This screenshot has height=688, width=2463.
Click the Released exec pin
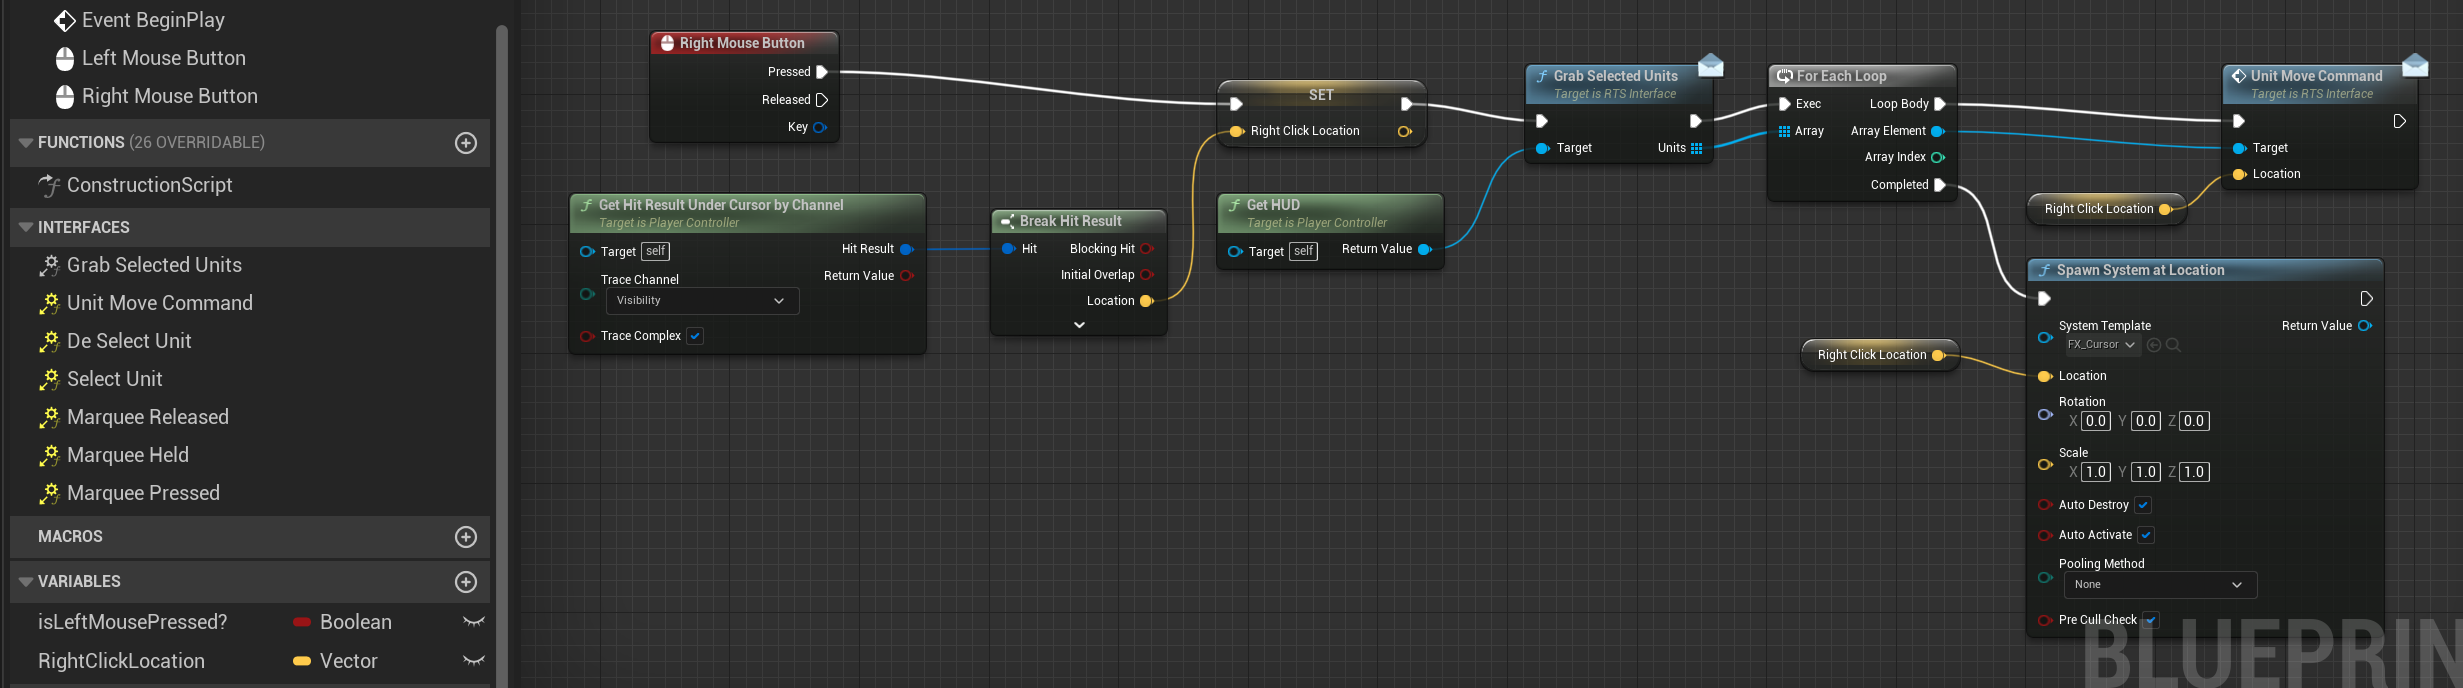822,100
